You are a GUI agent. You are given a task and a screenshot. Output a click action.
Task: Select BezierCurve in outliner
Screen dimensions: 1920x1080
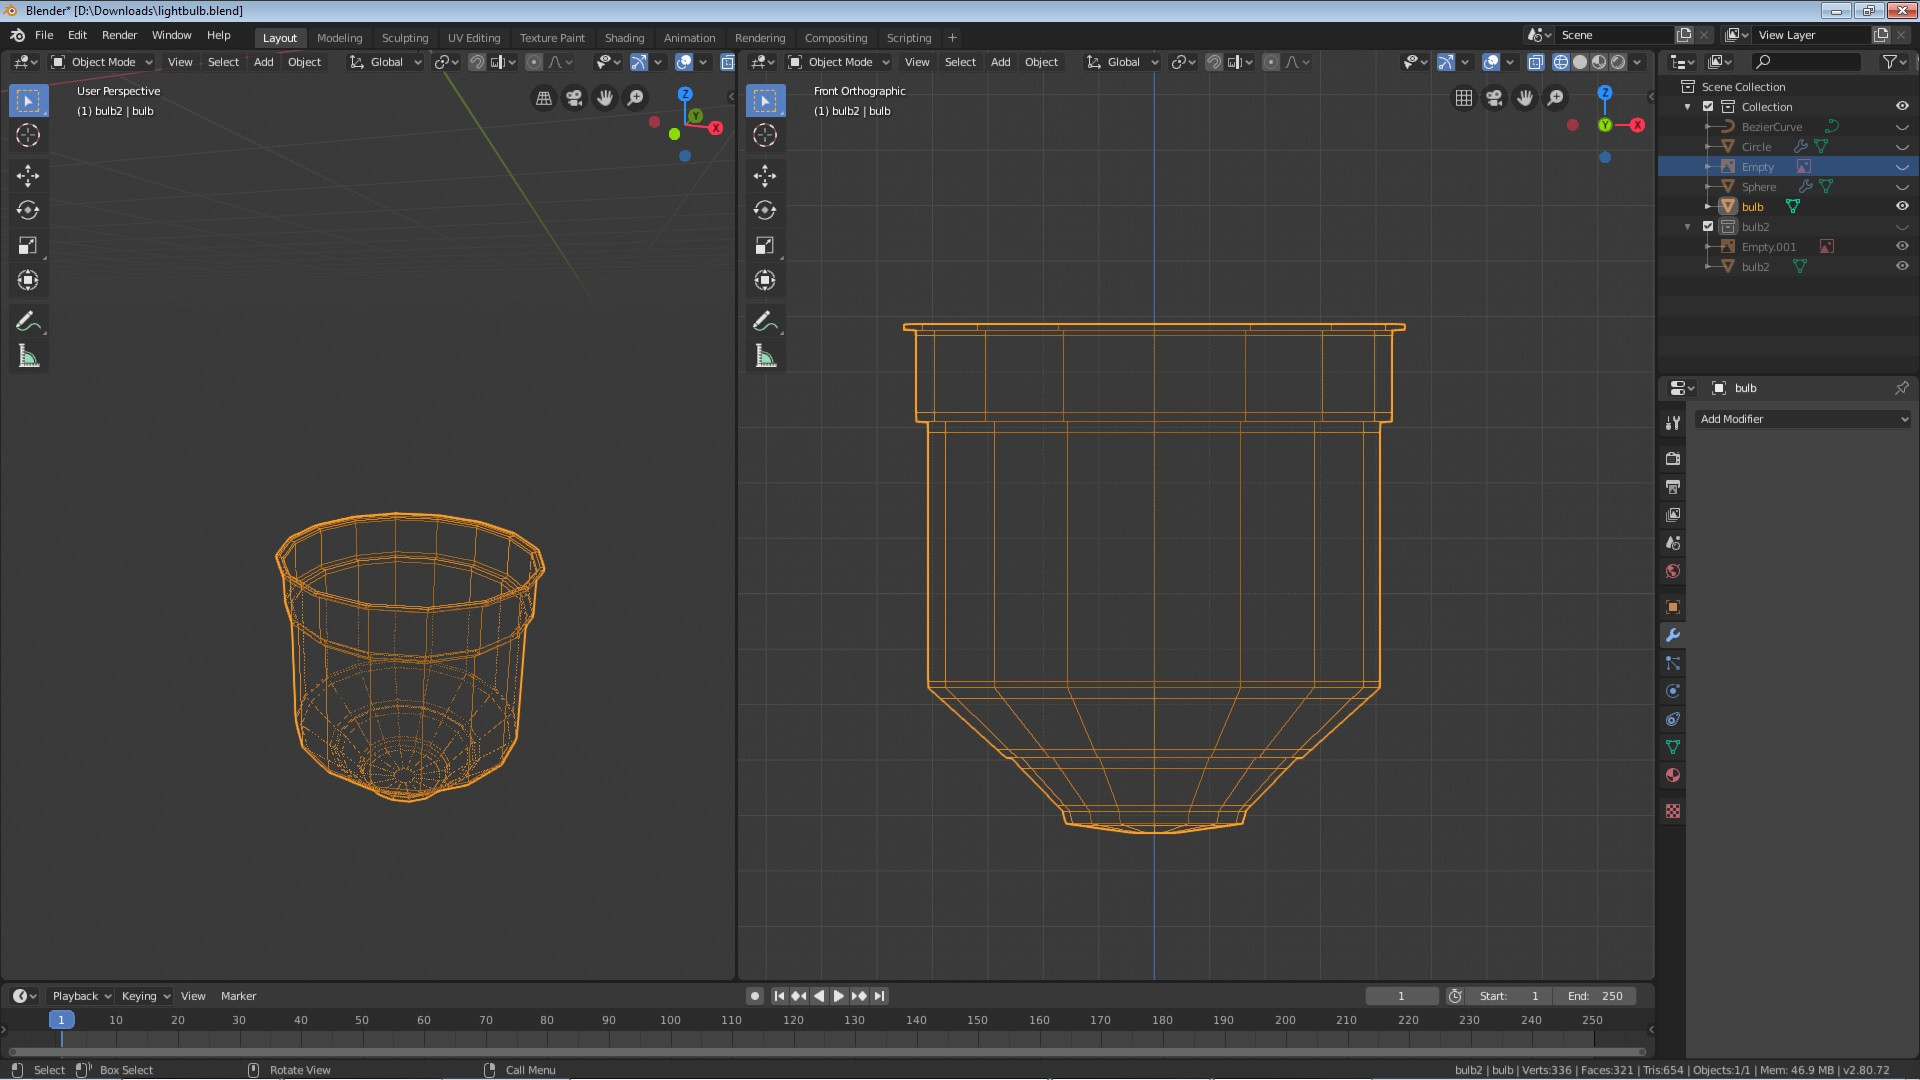(x=1771, y=127)
